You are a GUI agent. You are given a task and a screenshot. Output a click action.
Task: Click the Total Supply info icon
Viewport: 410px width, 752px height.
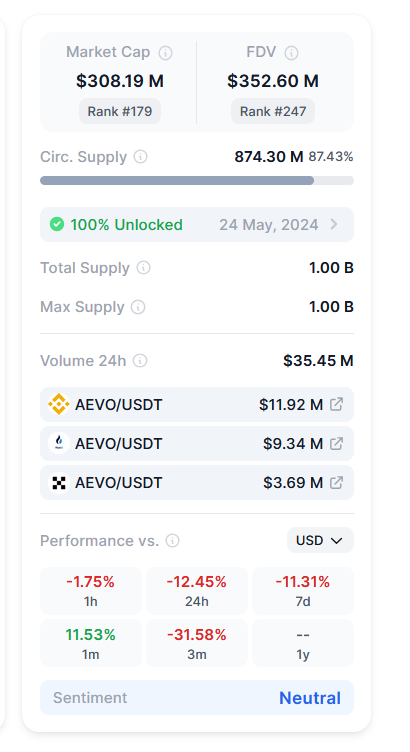(x=143, y=268)
